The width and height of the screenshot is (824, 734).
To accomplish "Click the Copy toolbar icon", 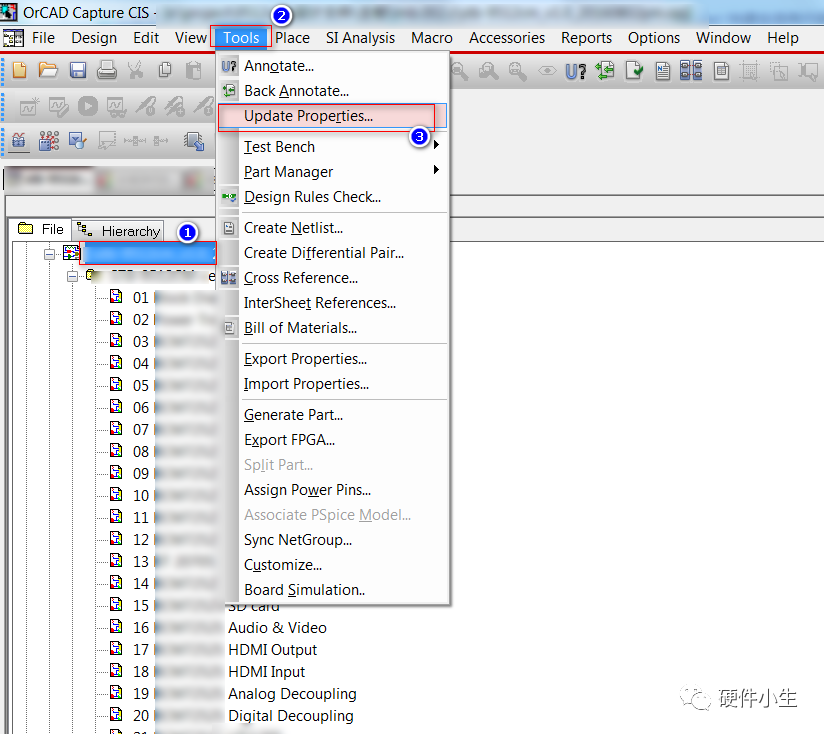I will coord(165,70).
